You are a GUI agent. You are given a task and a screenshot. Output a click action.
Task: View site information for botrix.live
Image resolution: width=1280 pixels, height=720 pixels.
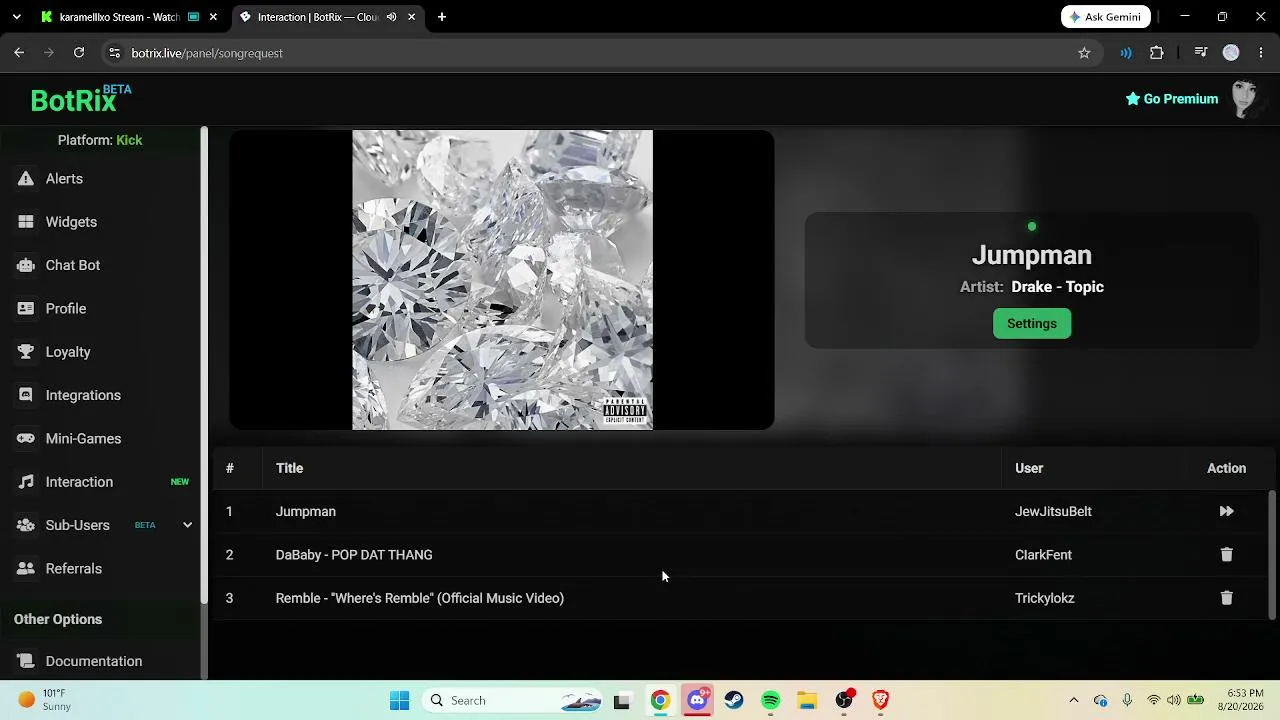click(114, 53)
